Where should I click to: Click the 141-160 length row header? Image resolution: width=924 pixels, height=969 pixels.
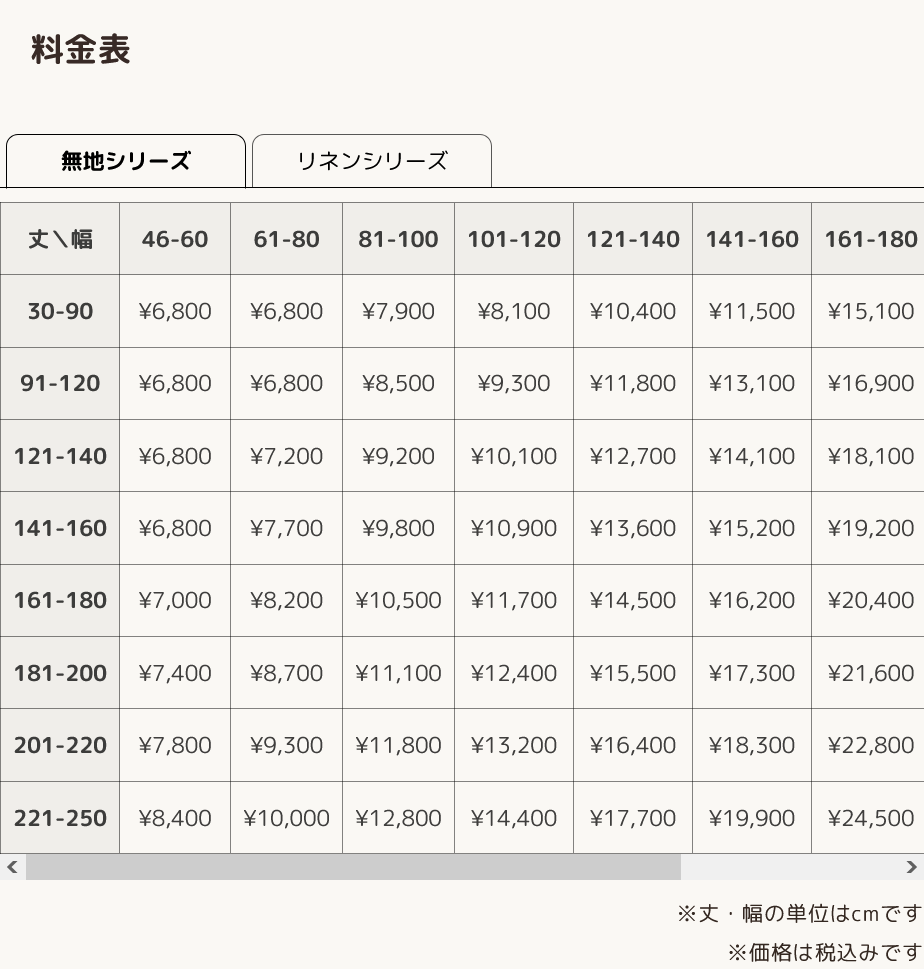tap(60, 528)
